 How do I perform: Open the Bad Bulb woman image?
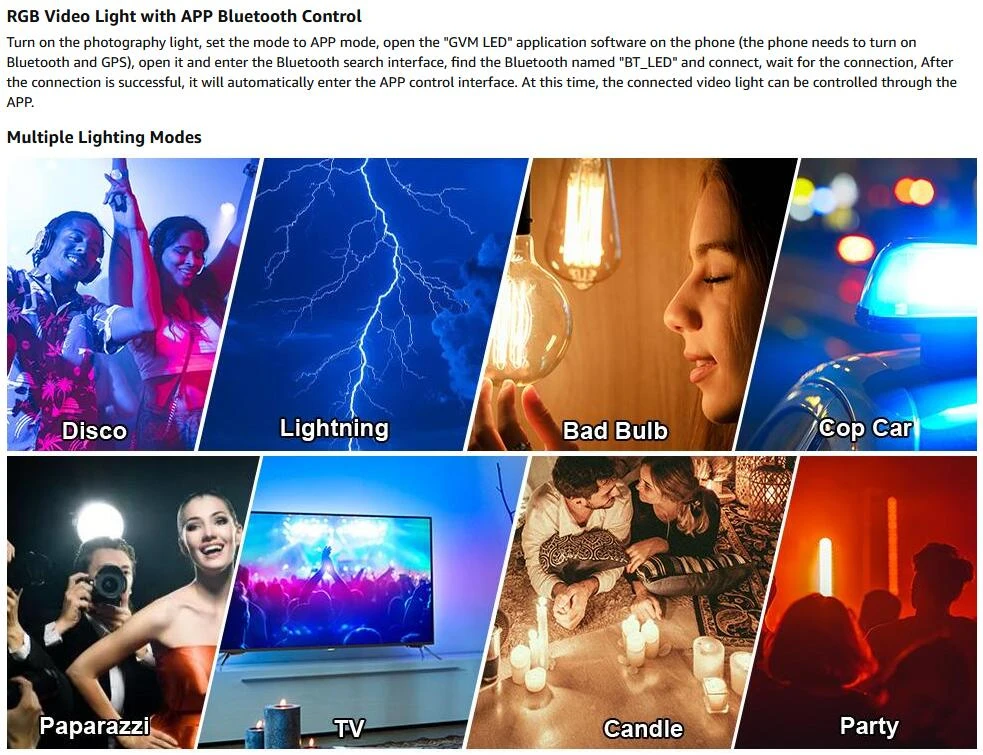tap(630, 304)
